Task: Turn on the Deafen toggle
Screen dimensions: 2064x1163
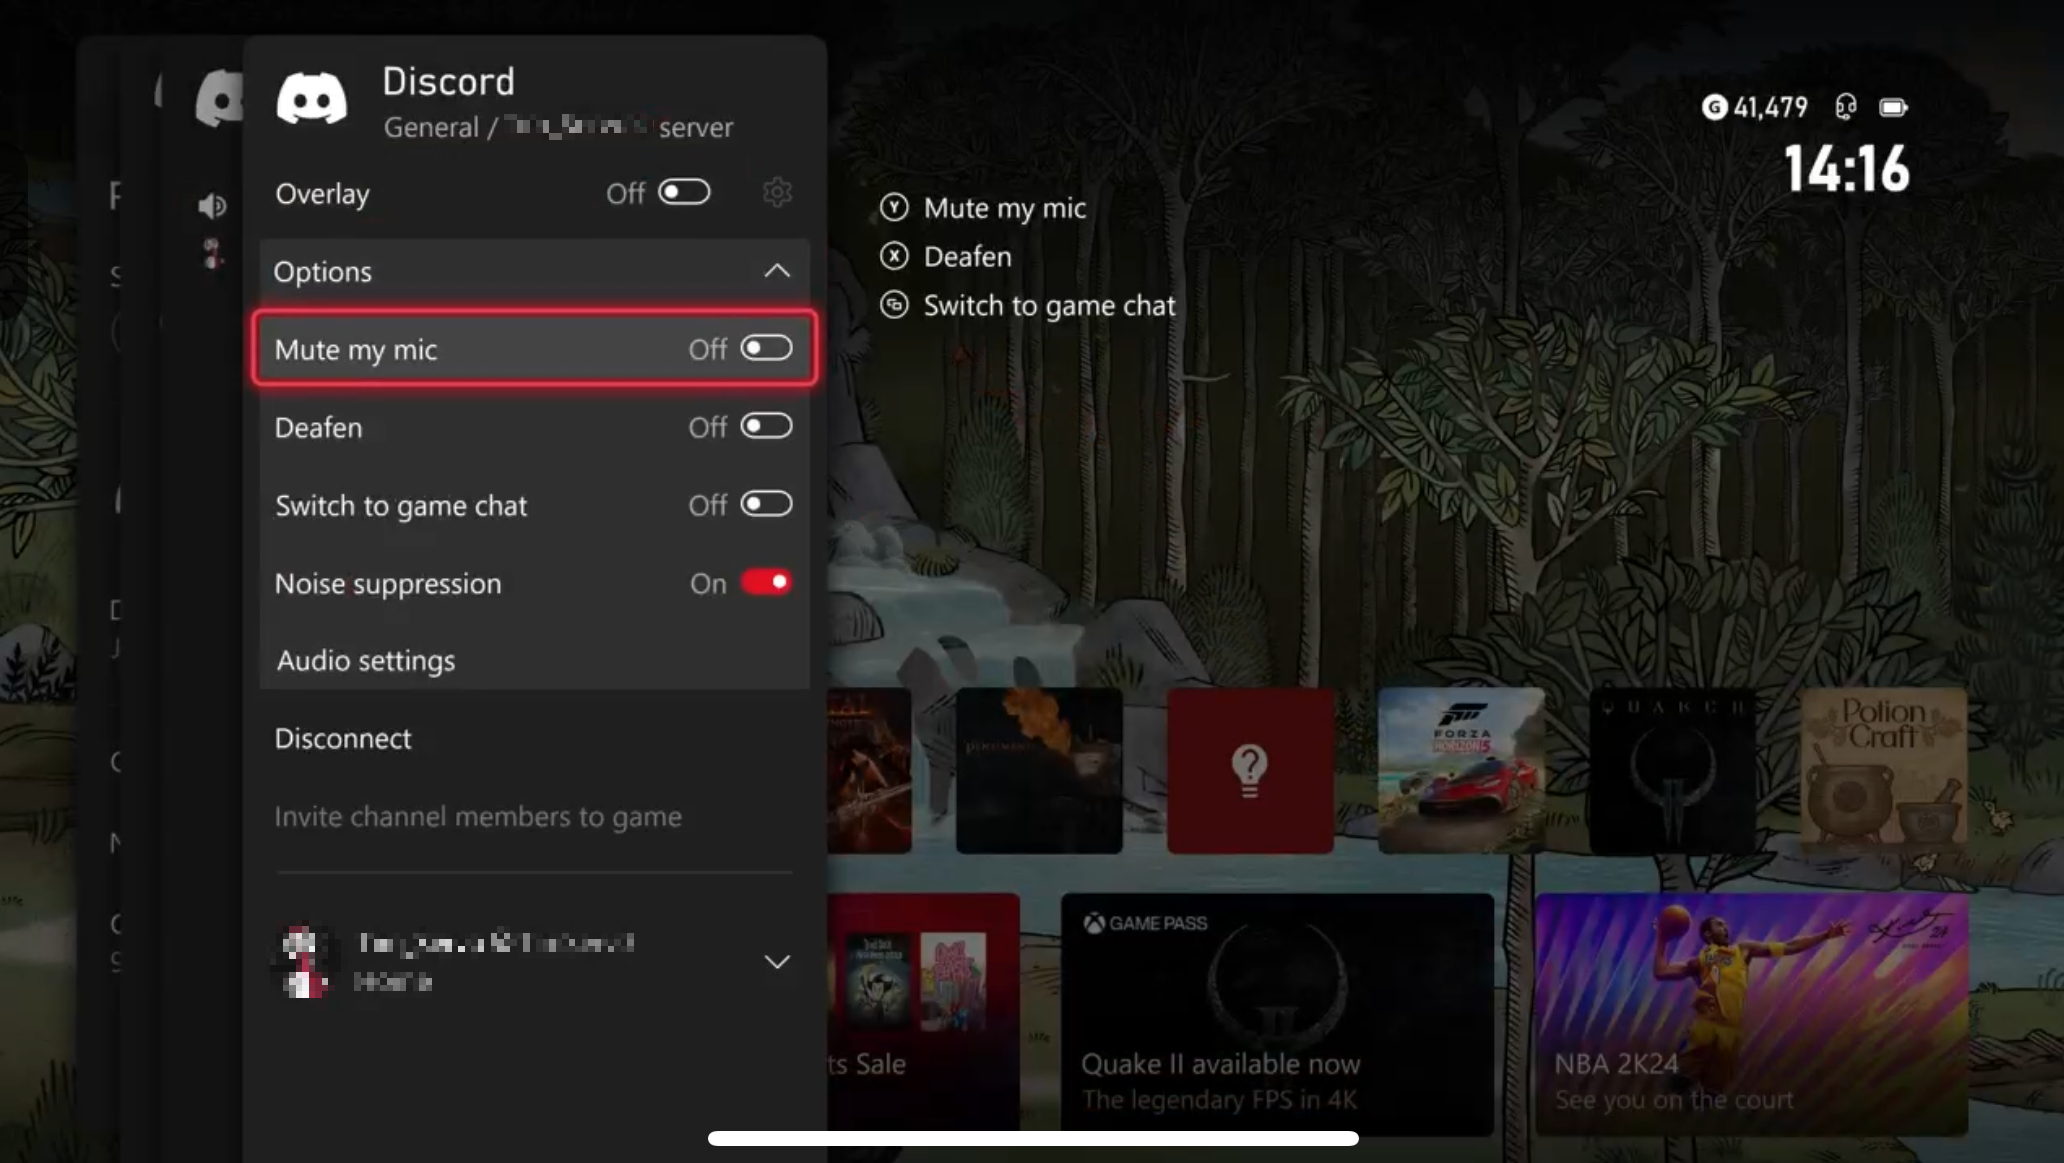Action: (x=766, y=426)
